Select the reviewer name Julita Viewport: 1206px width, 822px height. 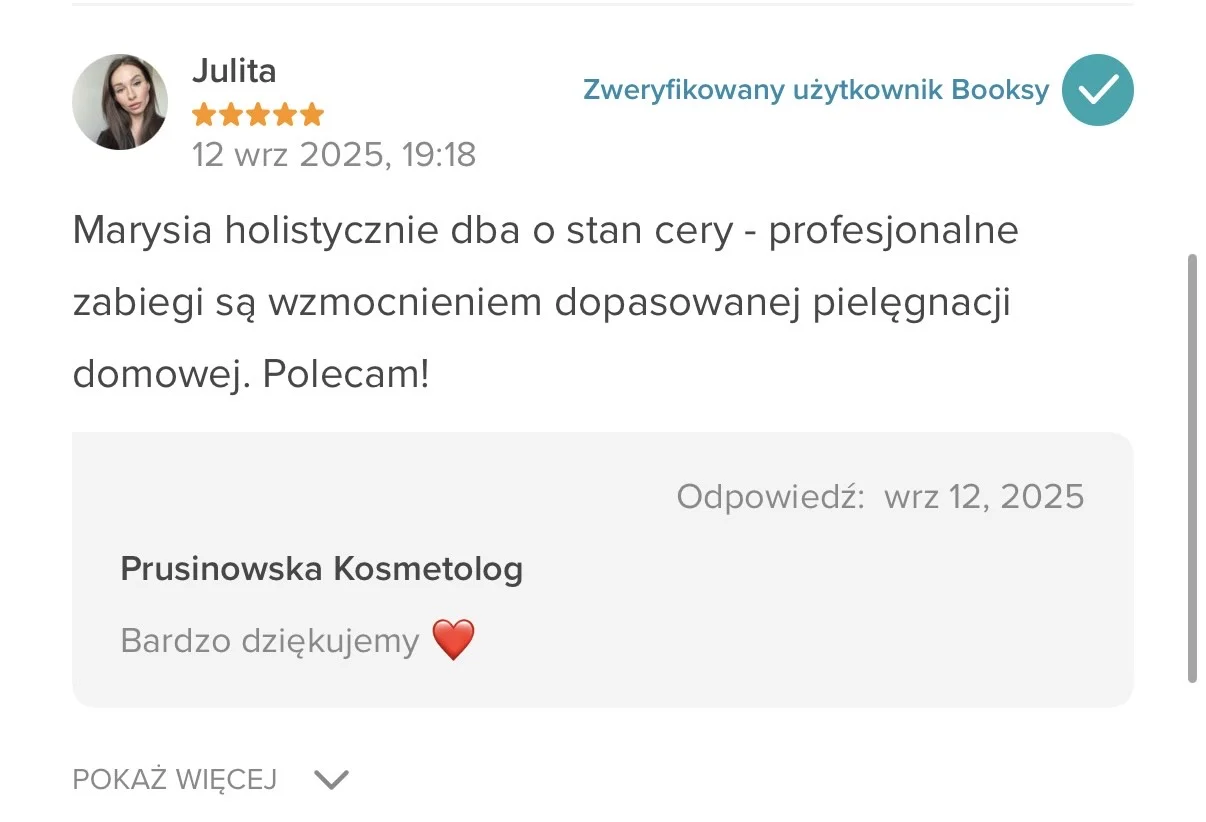point(235,70)
